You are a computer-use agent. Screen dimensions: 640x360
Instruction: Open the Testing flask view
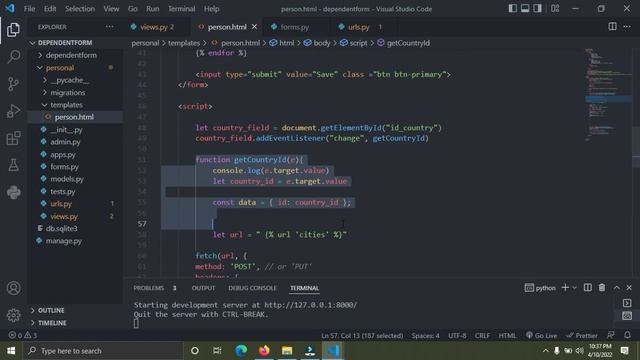coord(13,165)
